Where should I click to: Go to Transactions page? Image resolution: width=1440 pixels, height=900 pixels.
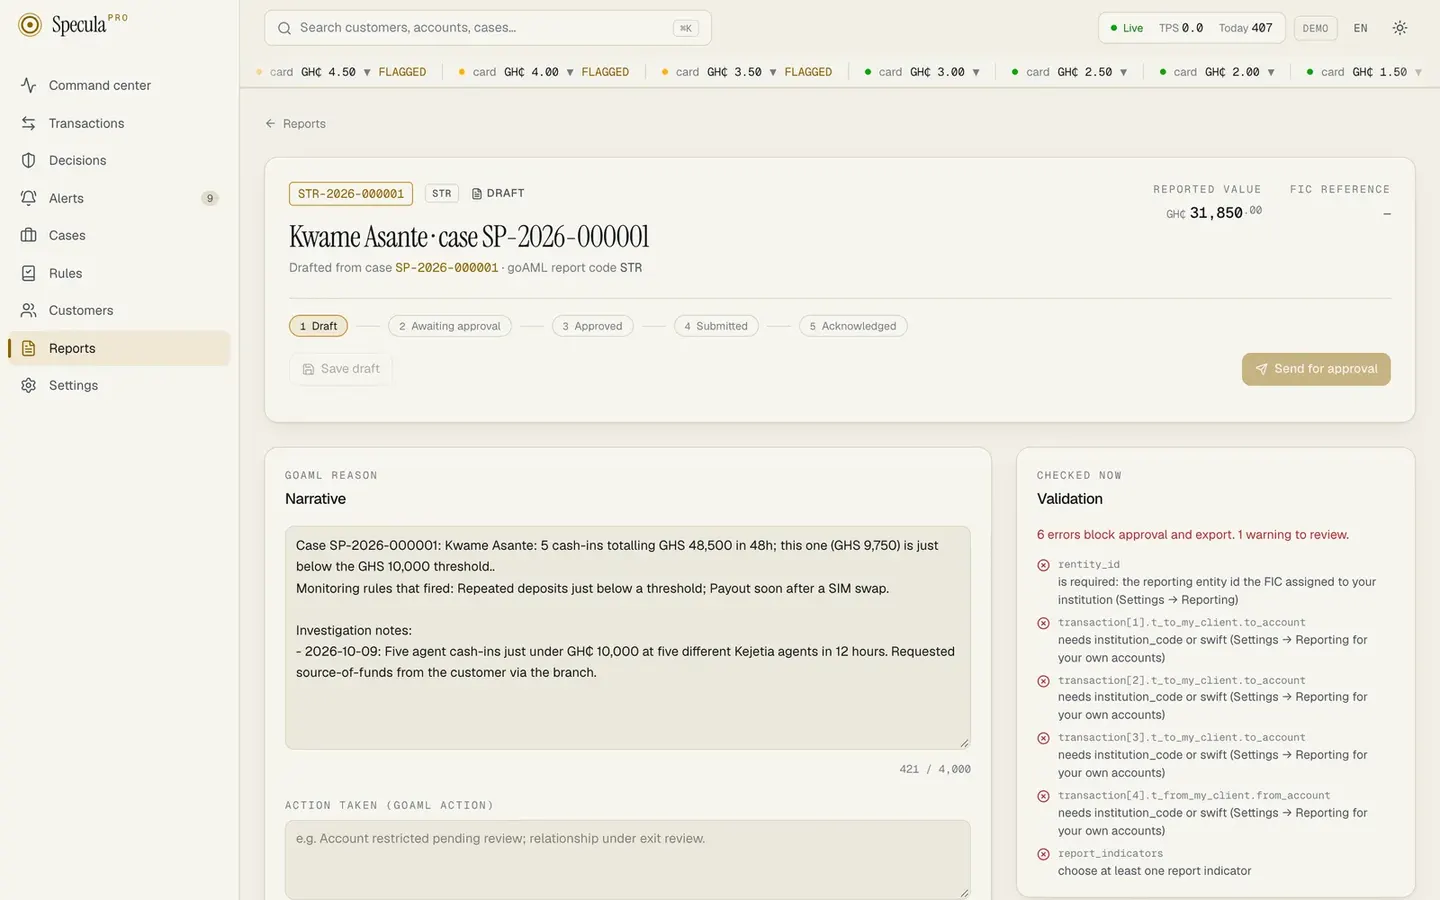(119, 123)
